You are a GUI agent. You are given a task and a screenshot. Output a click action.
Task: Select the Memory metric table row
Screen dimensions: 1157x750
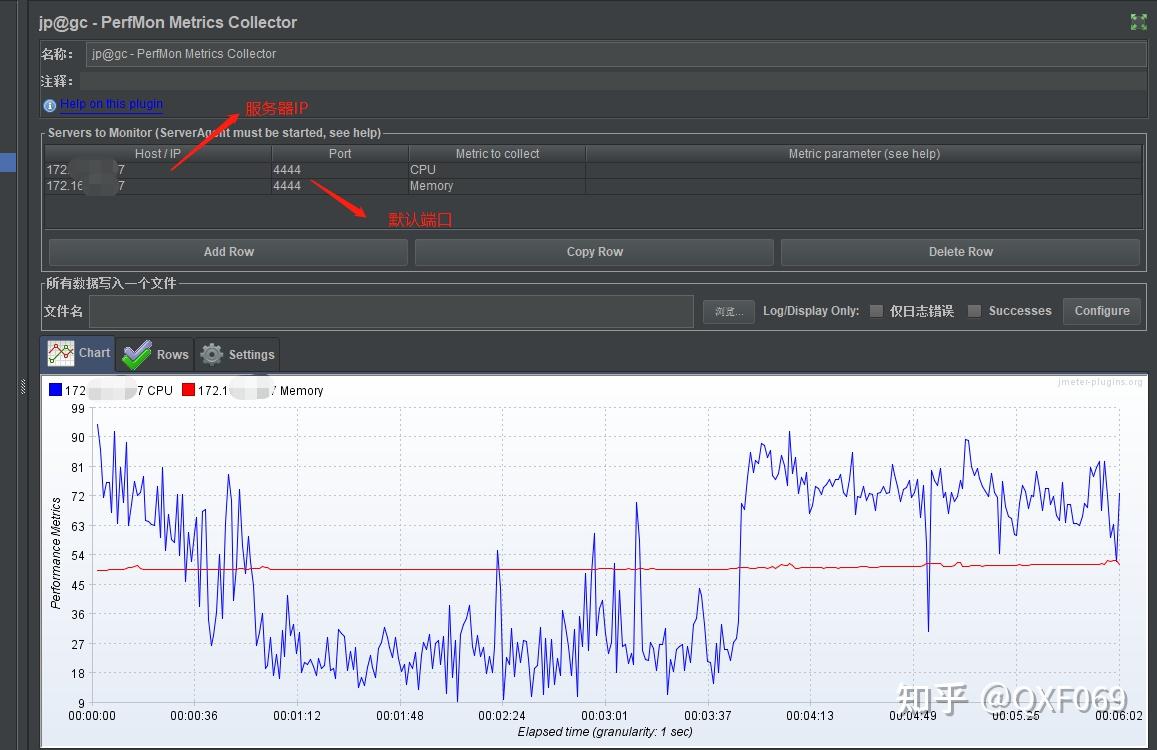[x=593, y=186]
